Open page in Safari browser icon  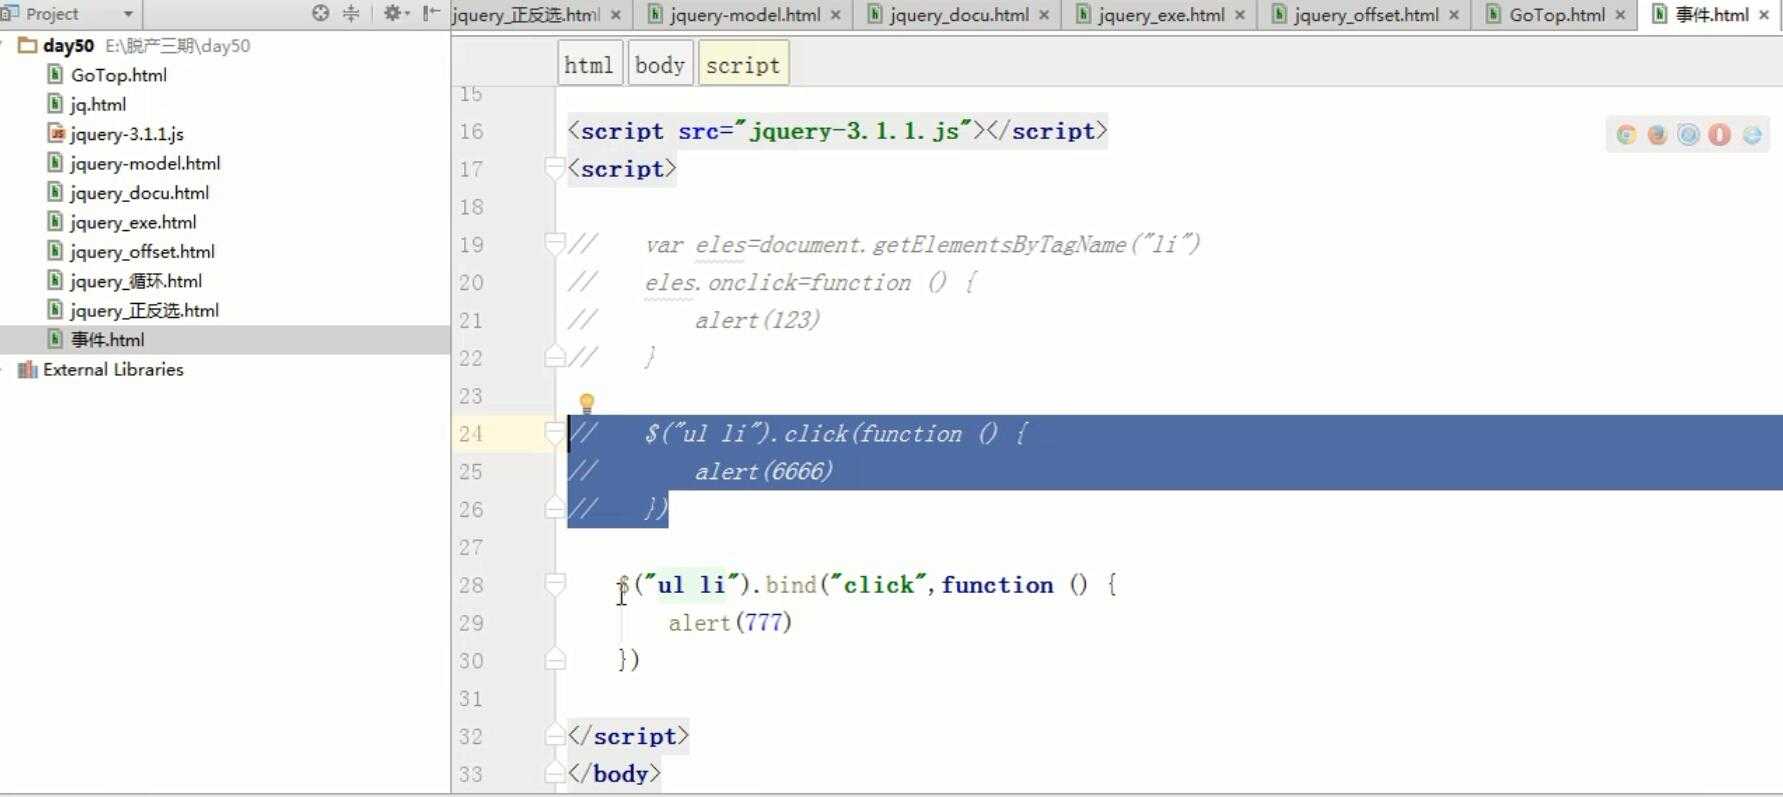tap(1688, 135)
